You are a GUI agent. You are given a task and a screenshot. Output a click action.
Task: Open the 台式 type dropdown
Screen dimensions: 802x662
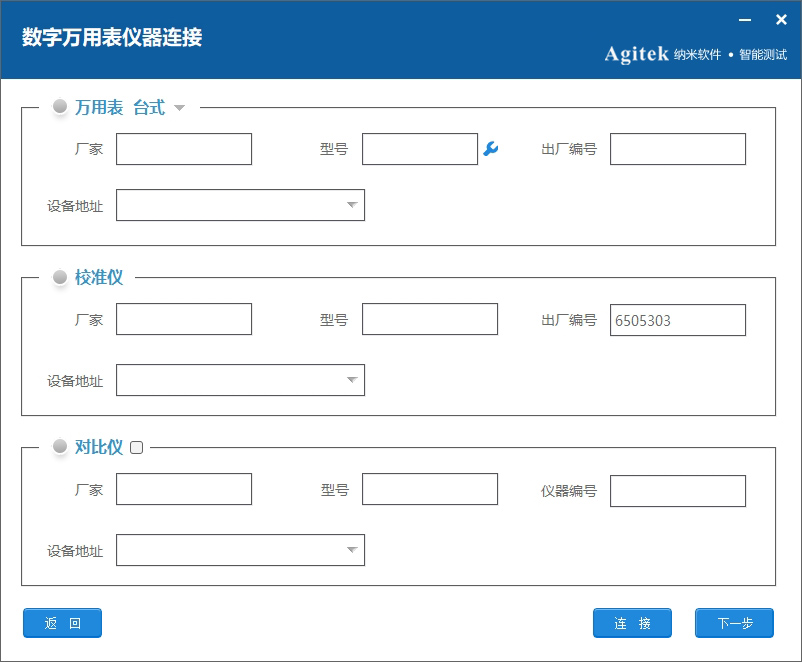point(179,107)
